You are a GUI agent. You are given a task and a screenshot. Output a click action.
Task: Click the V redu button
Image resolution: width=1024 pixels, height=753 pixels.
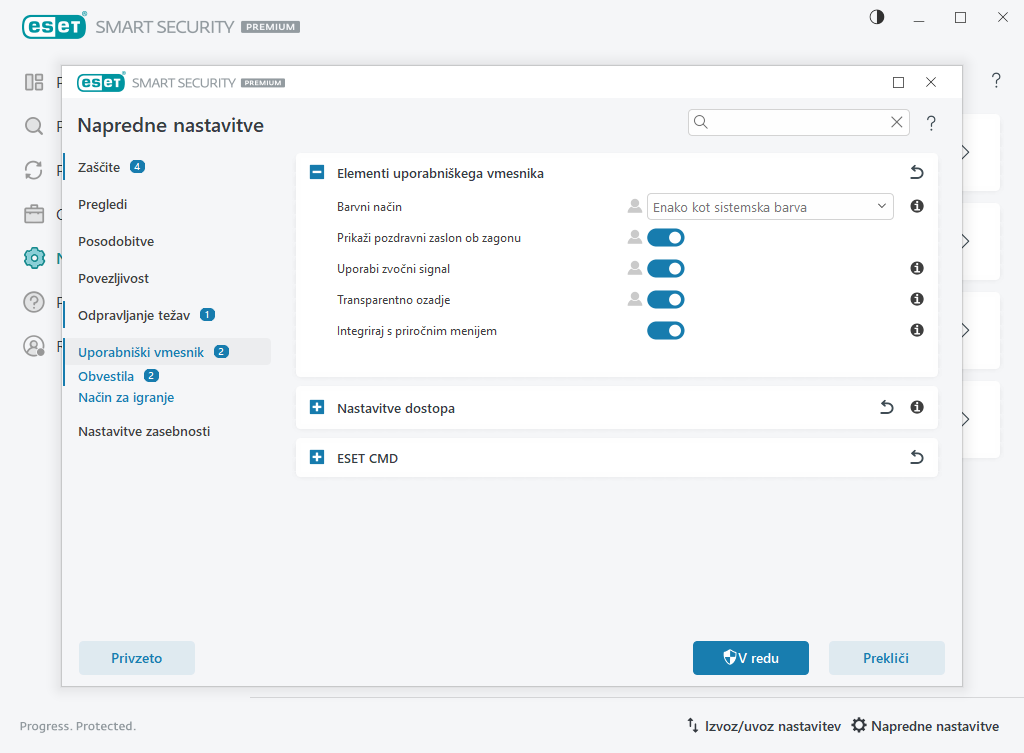[750, 658]
